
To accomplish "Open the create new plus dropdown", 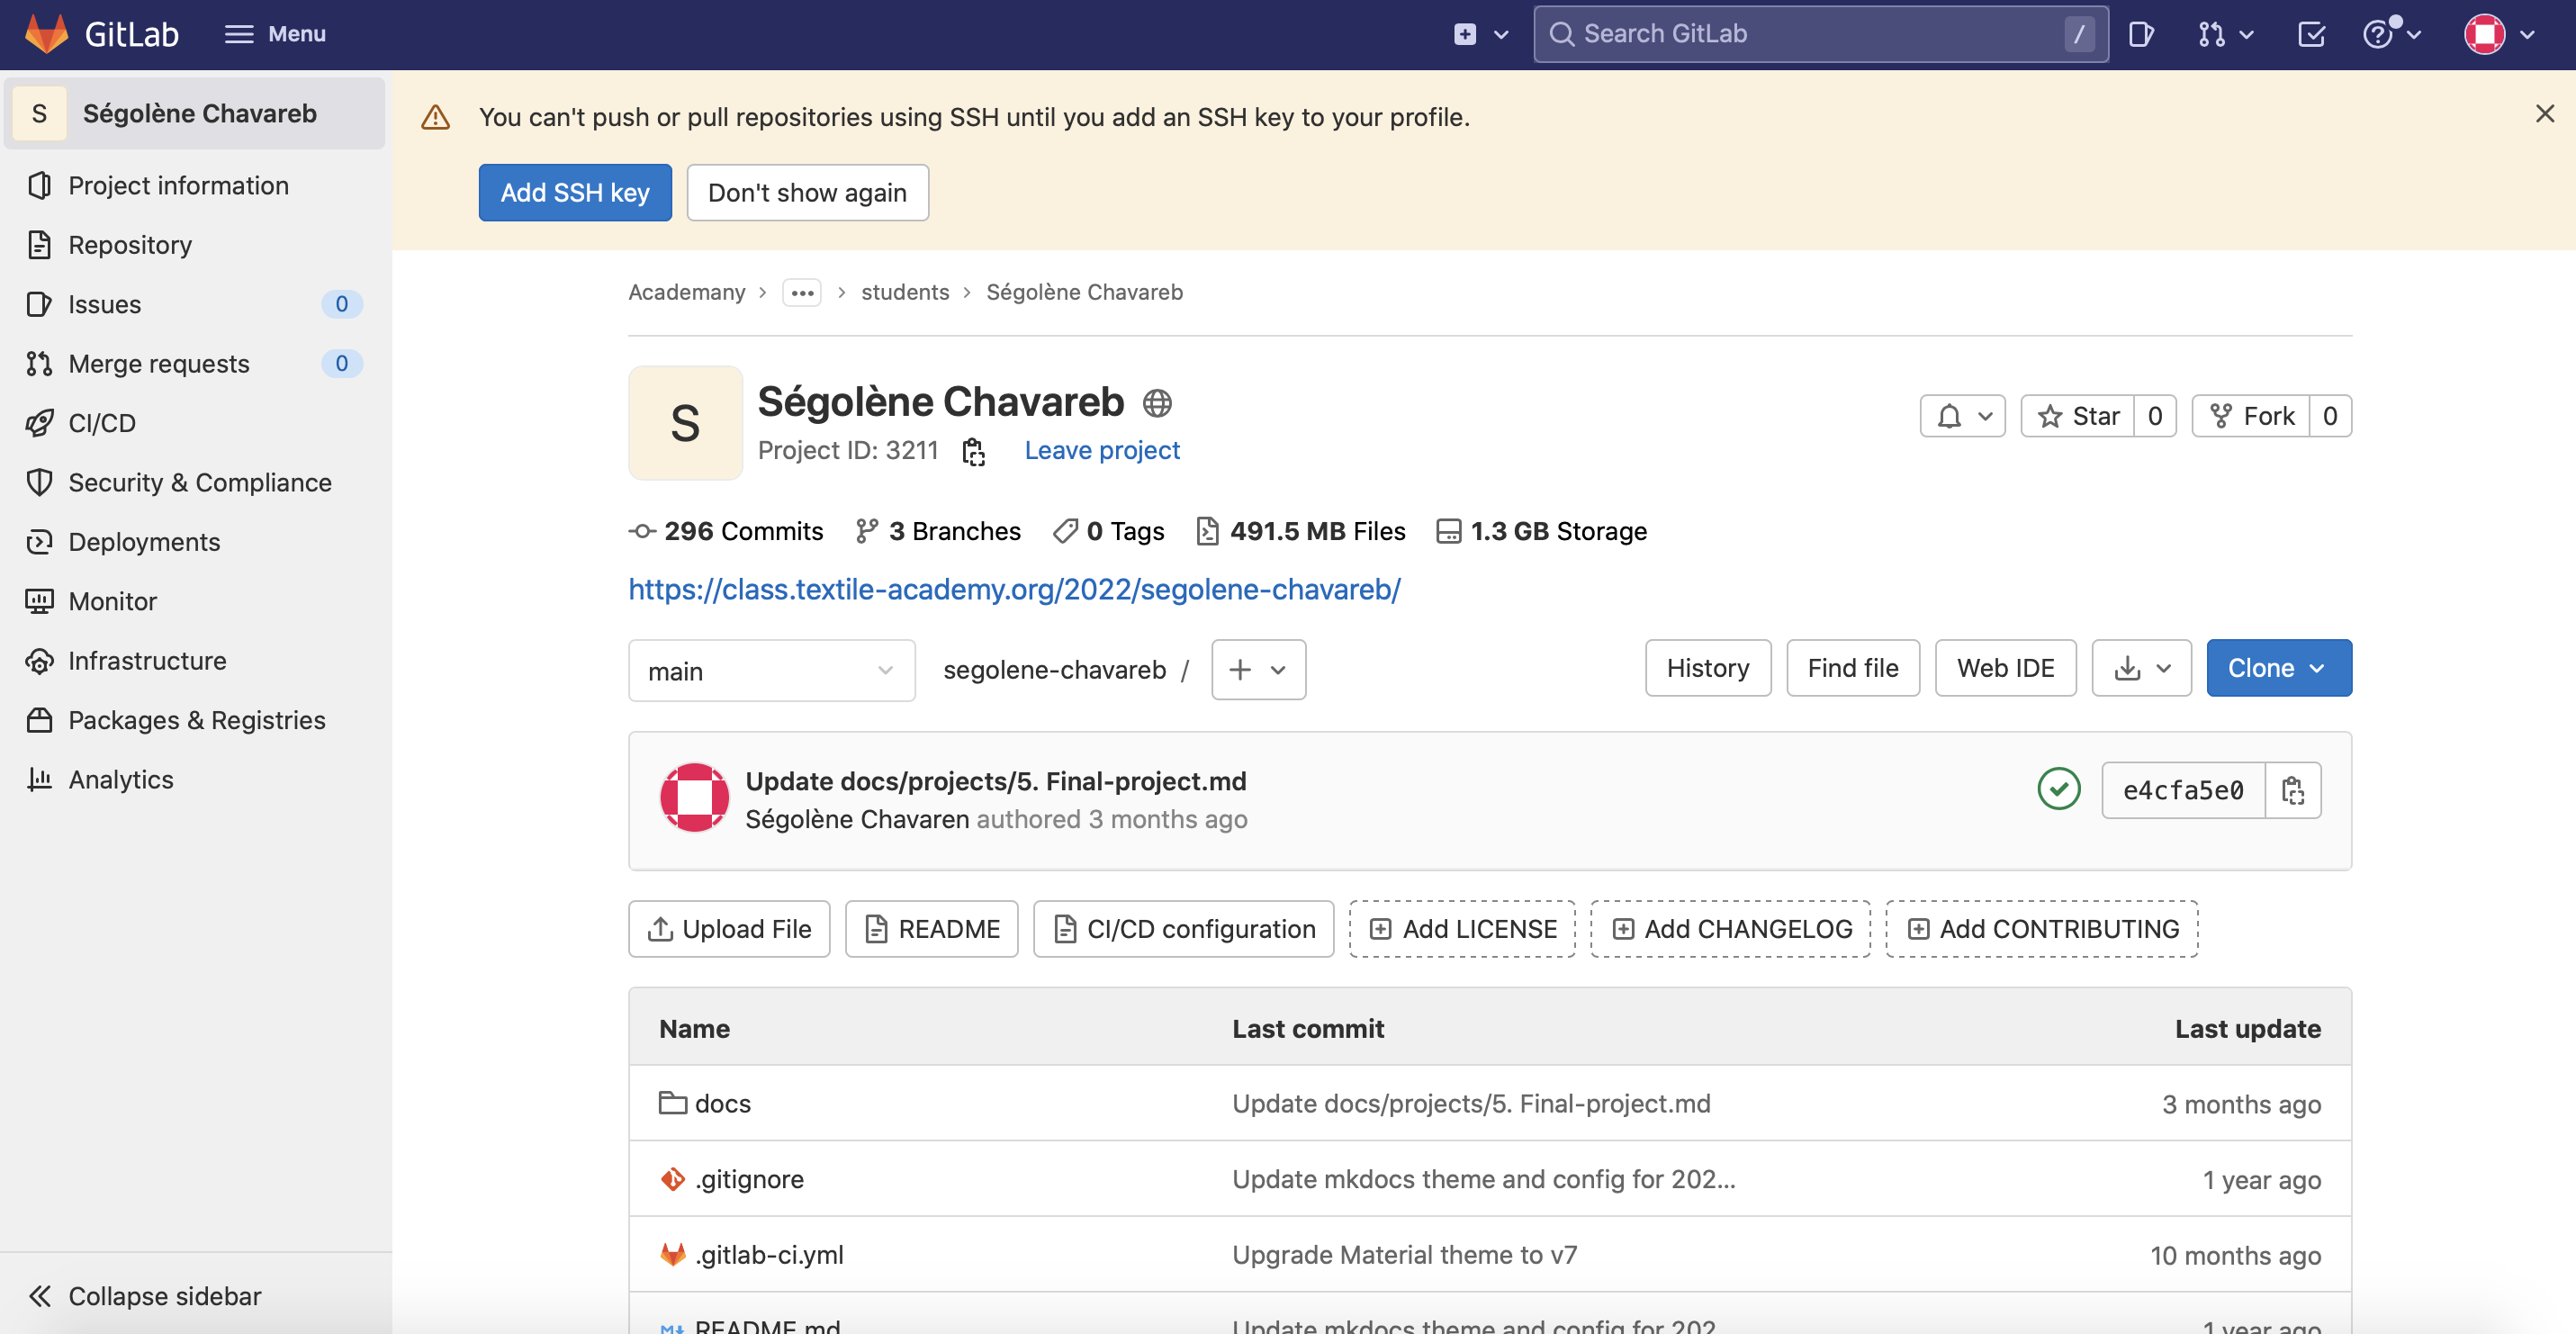I will [1481, 34].
